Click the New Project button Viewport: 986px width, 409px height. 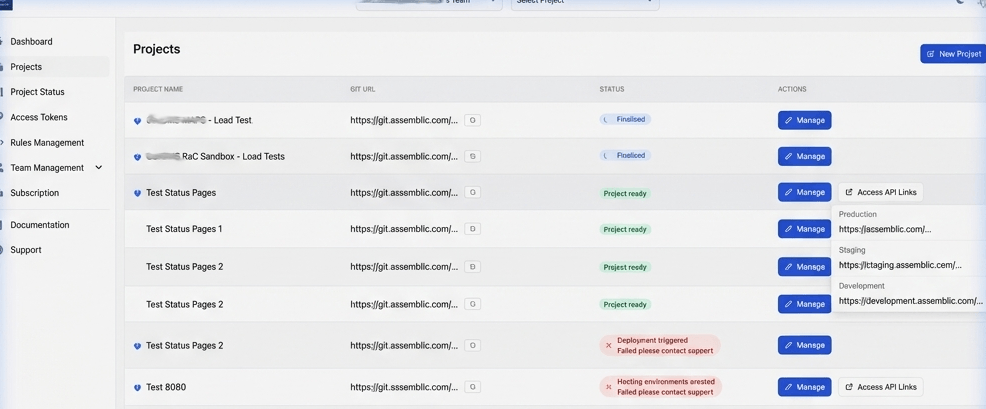pos(953,54)
